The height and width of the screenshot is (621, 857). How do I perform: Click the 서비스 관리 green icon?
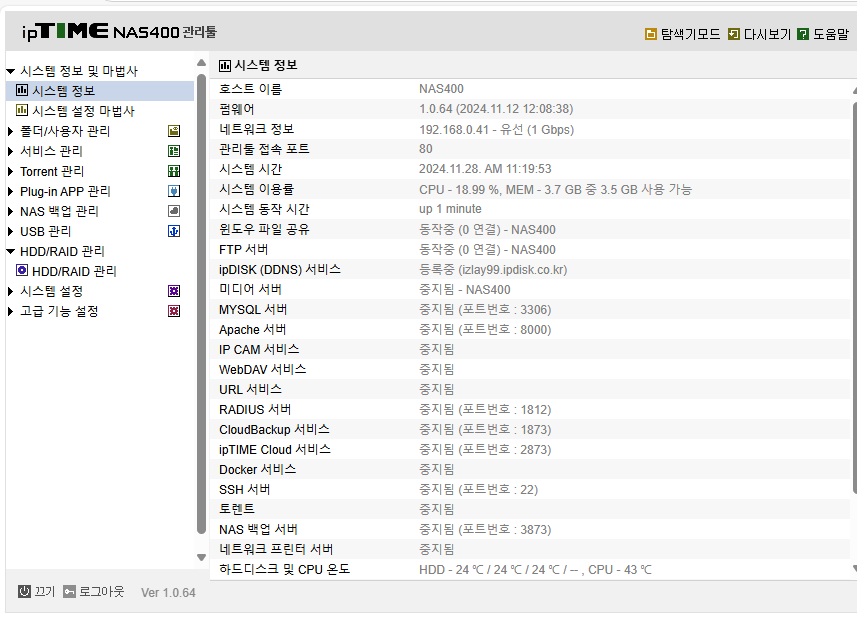(174, 151)
